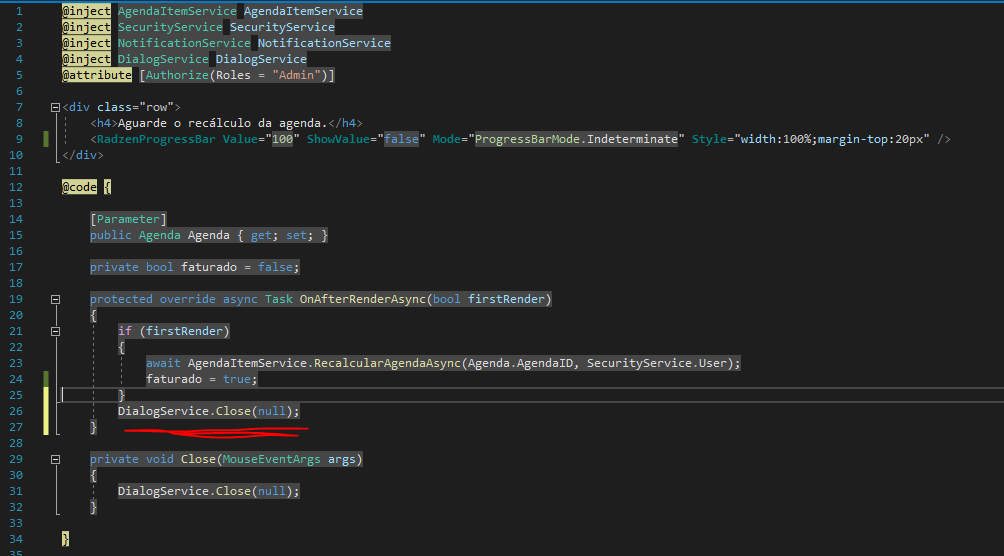This screenshot has height=556, width=1004.
Task: Click line number 28 in the gutter
Action: (15, 443)
